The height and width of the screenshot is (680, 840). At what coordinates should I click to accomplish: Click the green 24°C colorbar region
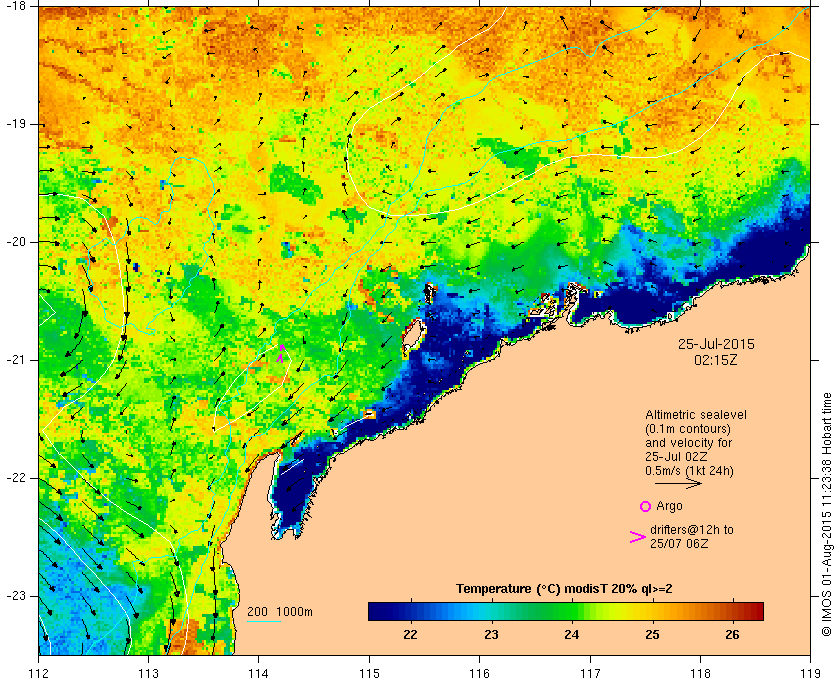572,611
